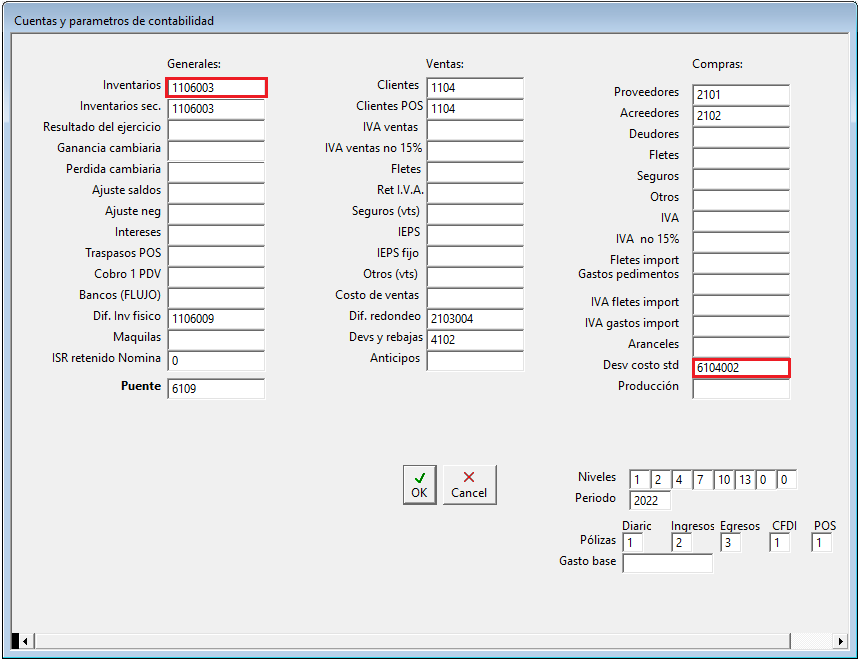Focus the Ajuste neg field

point(216,214)
